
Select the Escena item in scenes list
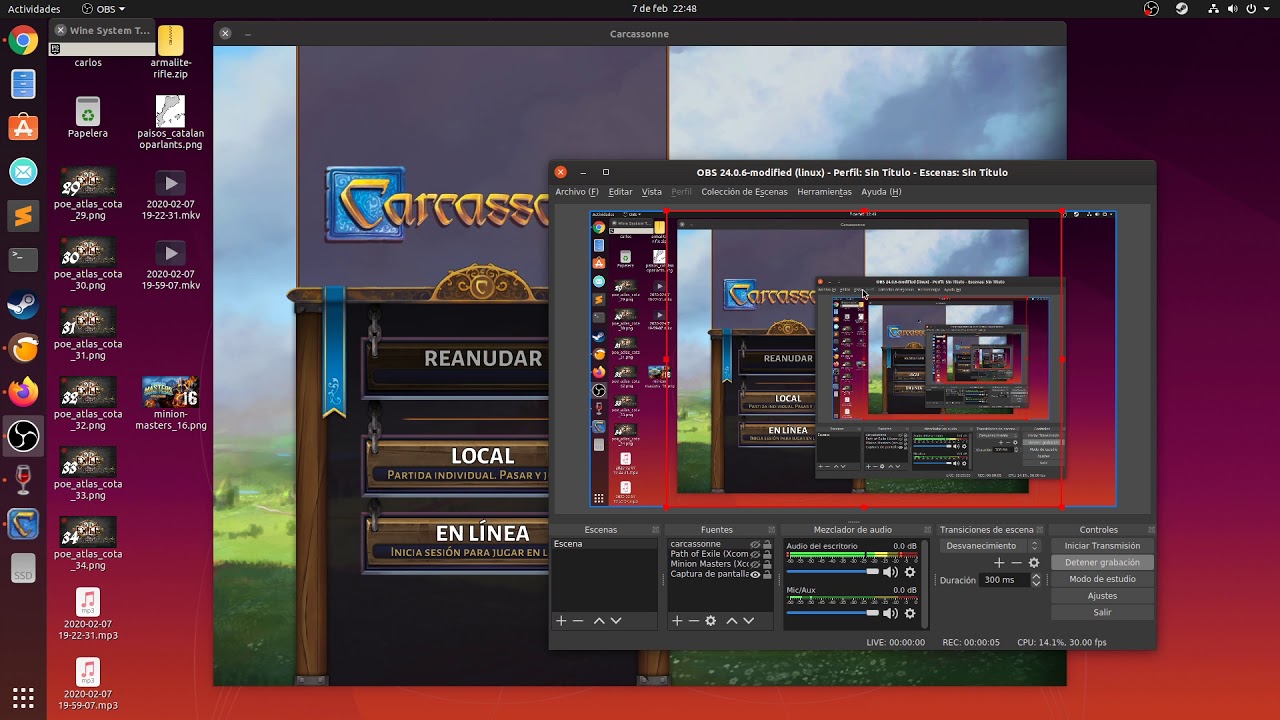tap(605, 544)
